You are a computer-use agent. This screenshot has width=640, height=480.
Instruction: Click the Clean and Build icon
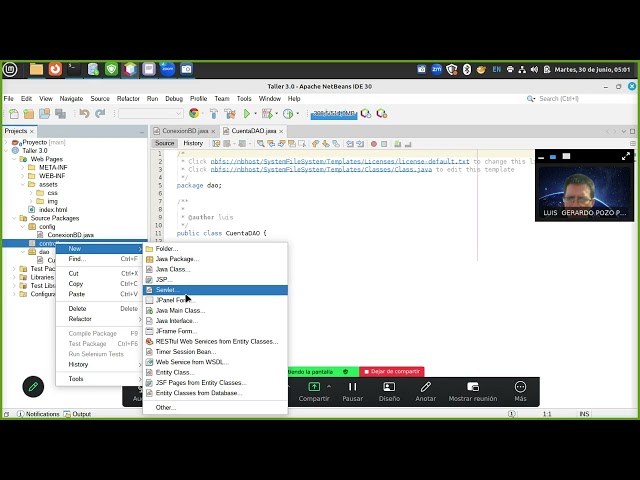[x=230, y=113]
